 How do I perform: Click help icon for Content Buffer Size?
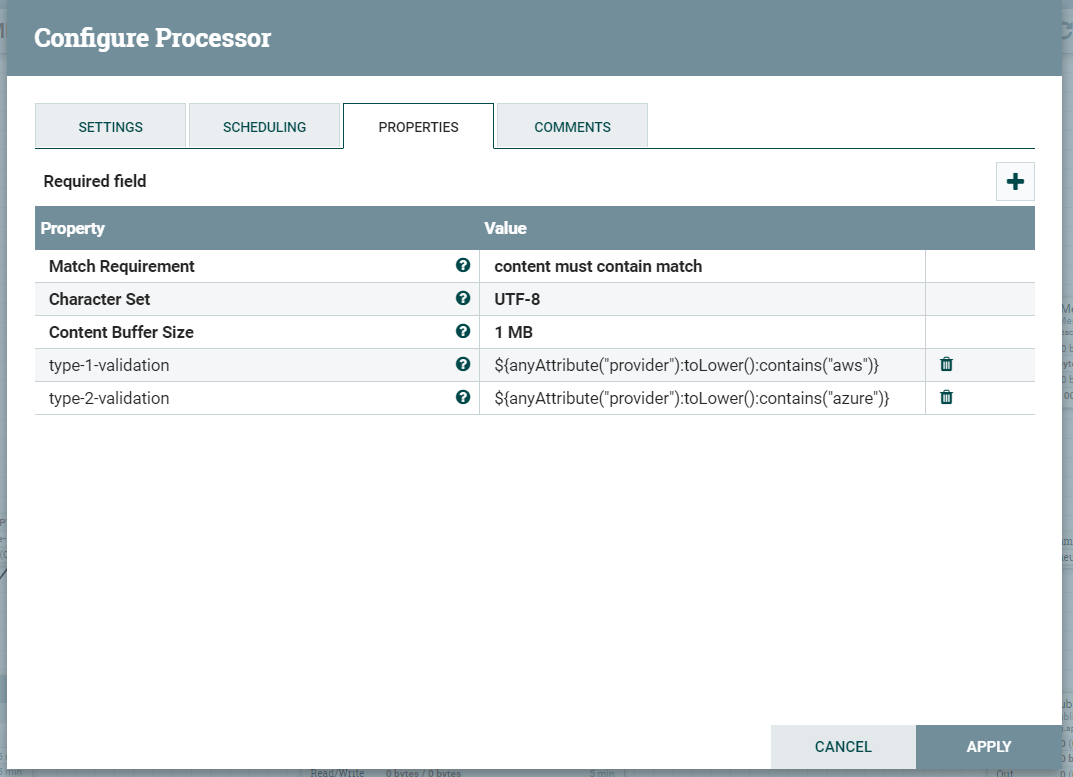pyautogui.click(x=462, y=332)
